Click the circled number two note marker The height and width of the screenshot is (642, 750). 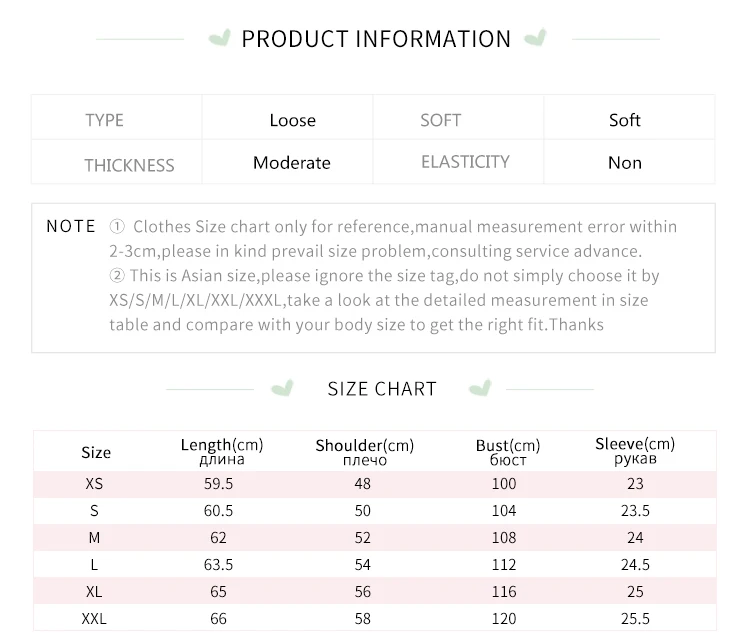(117, 275)
